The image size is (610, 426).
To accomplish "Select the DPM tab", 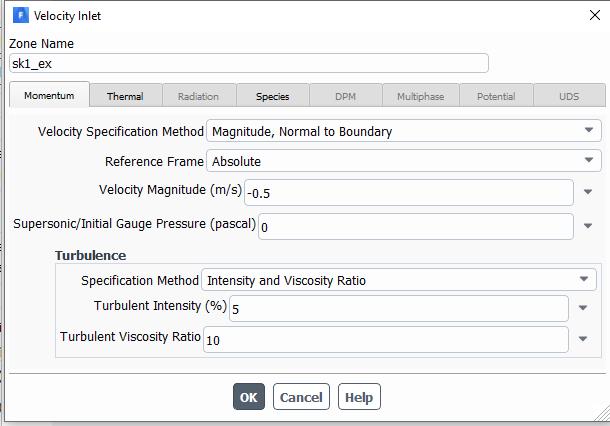I will 345,96.
